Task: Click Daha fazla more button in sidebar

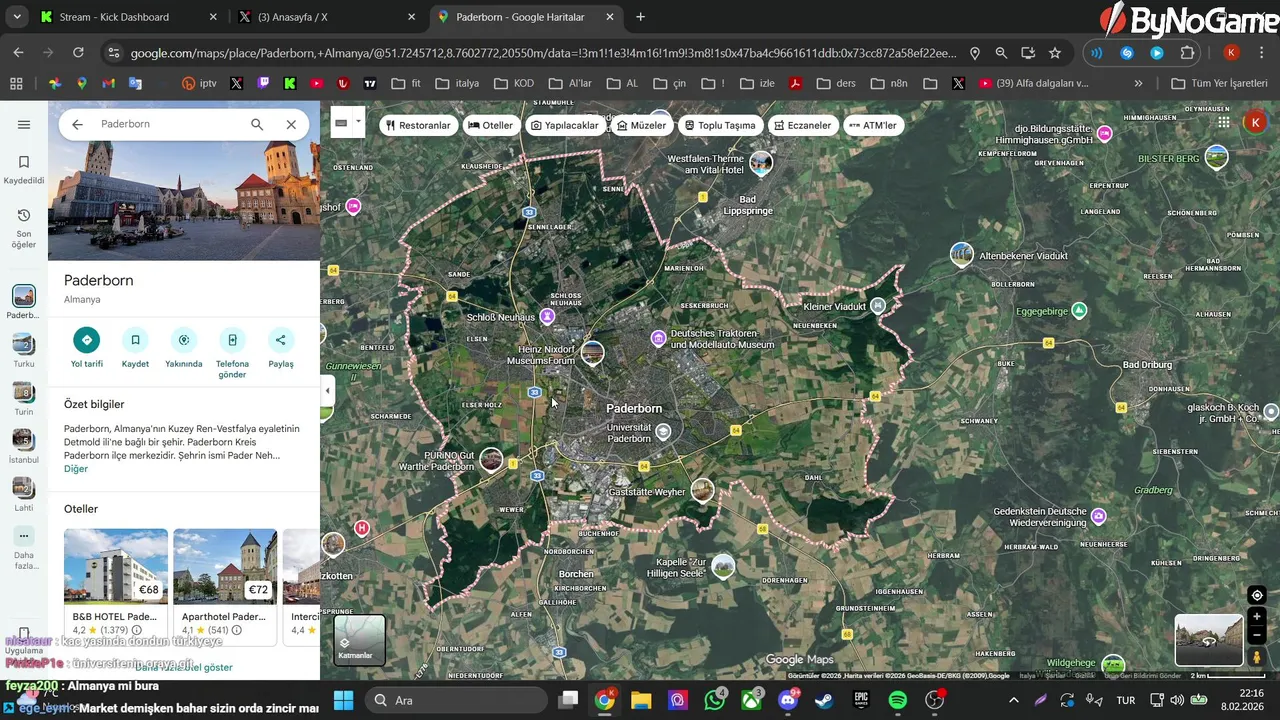Action: point(24,548)
